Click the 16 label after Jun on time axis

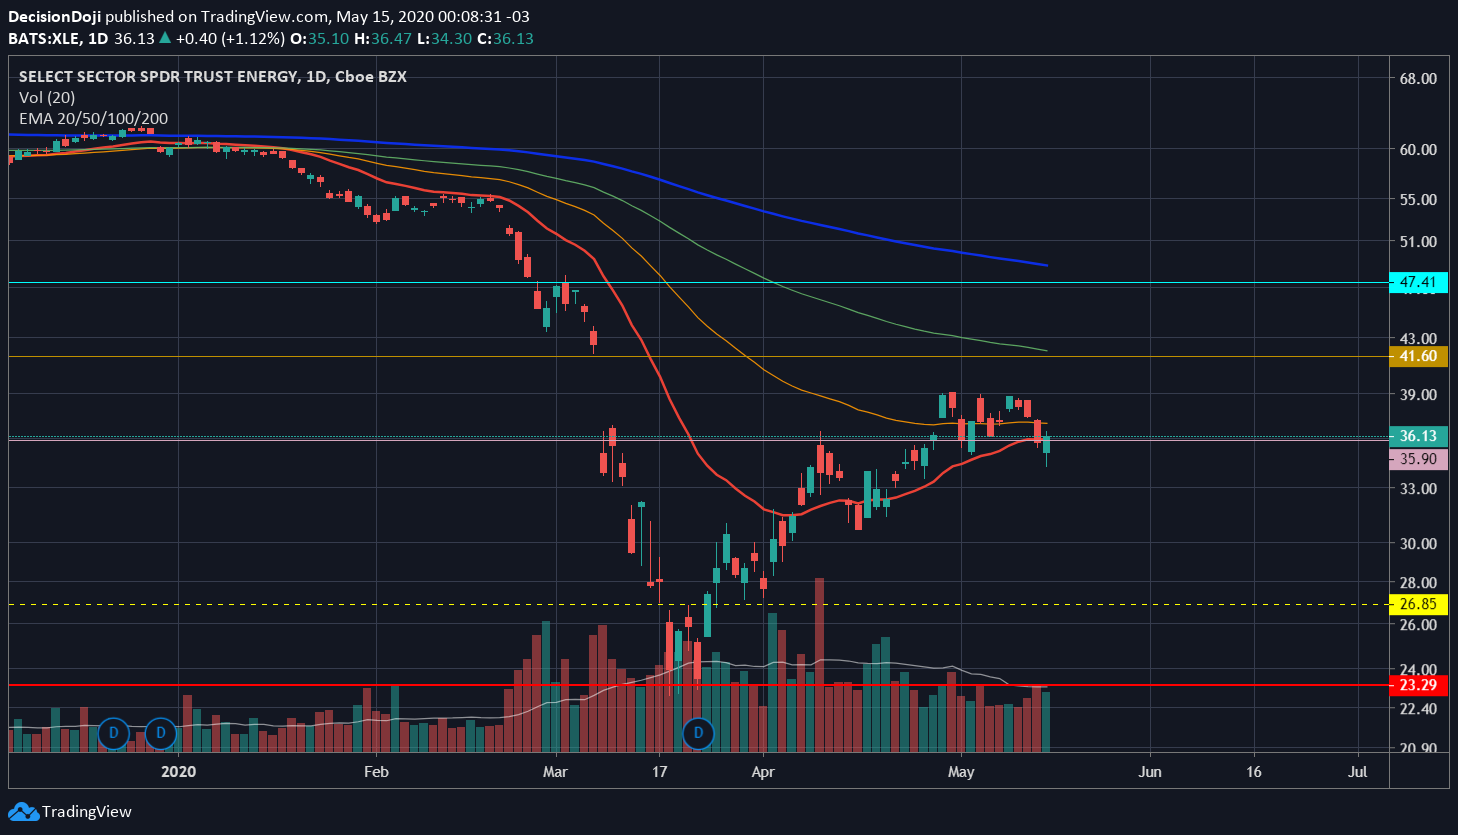[x=1254, y=771]
